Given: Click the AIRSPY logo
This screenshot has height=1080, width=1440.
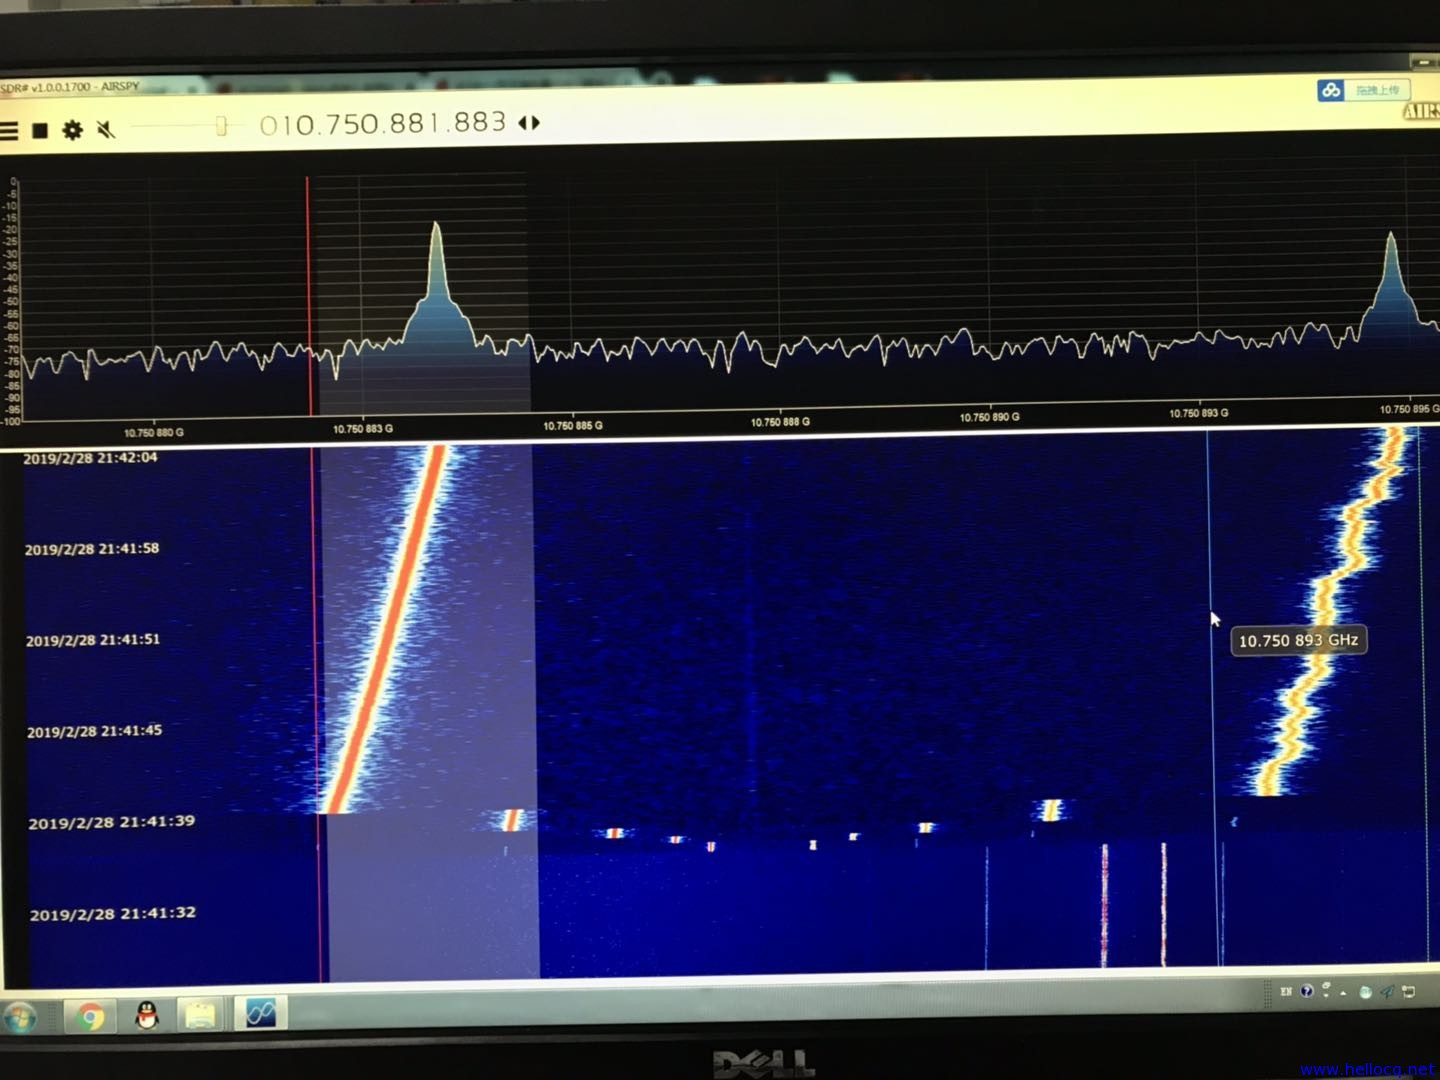Looking at the screenshot, I should [x=1421, y=111].
